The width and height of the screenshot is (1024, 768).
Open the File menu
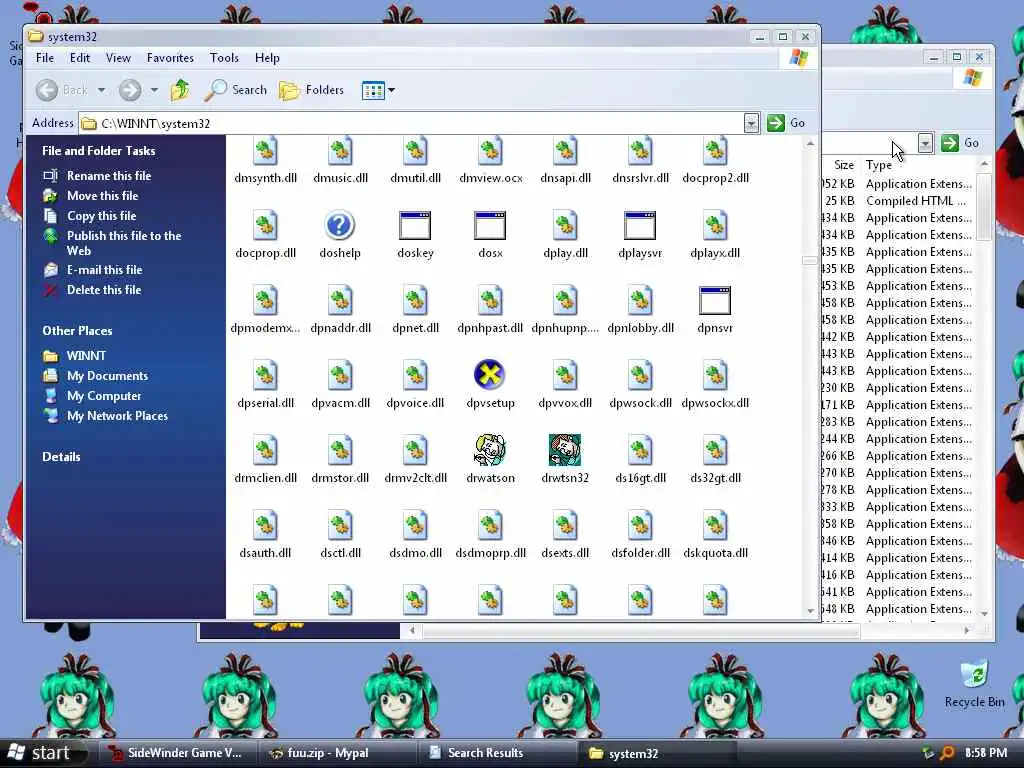45,58
